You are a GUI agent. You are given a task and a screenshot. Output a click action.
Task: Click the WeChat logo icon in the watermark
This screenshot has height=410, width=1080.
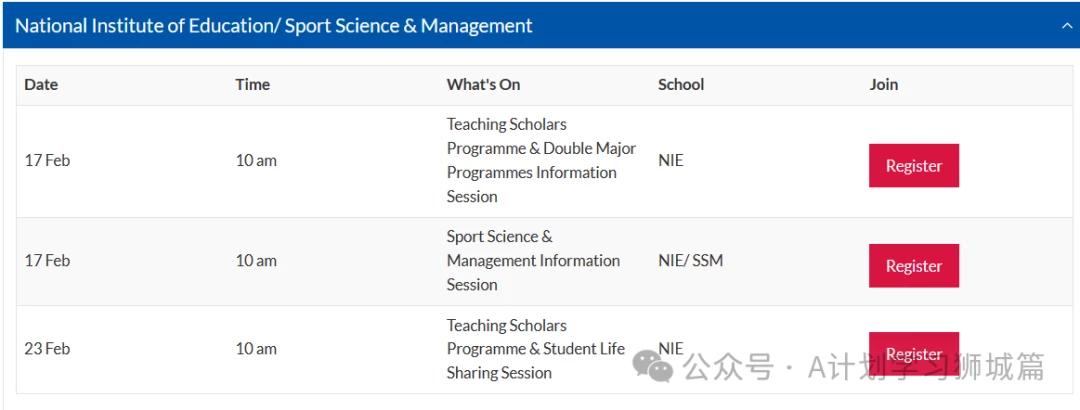click(x=653, y=365)
